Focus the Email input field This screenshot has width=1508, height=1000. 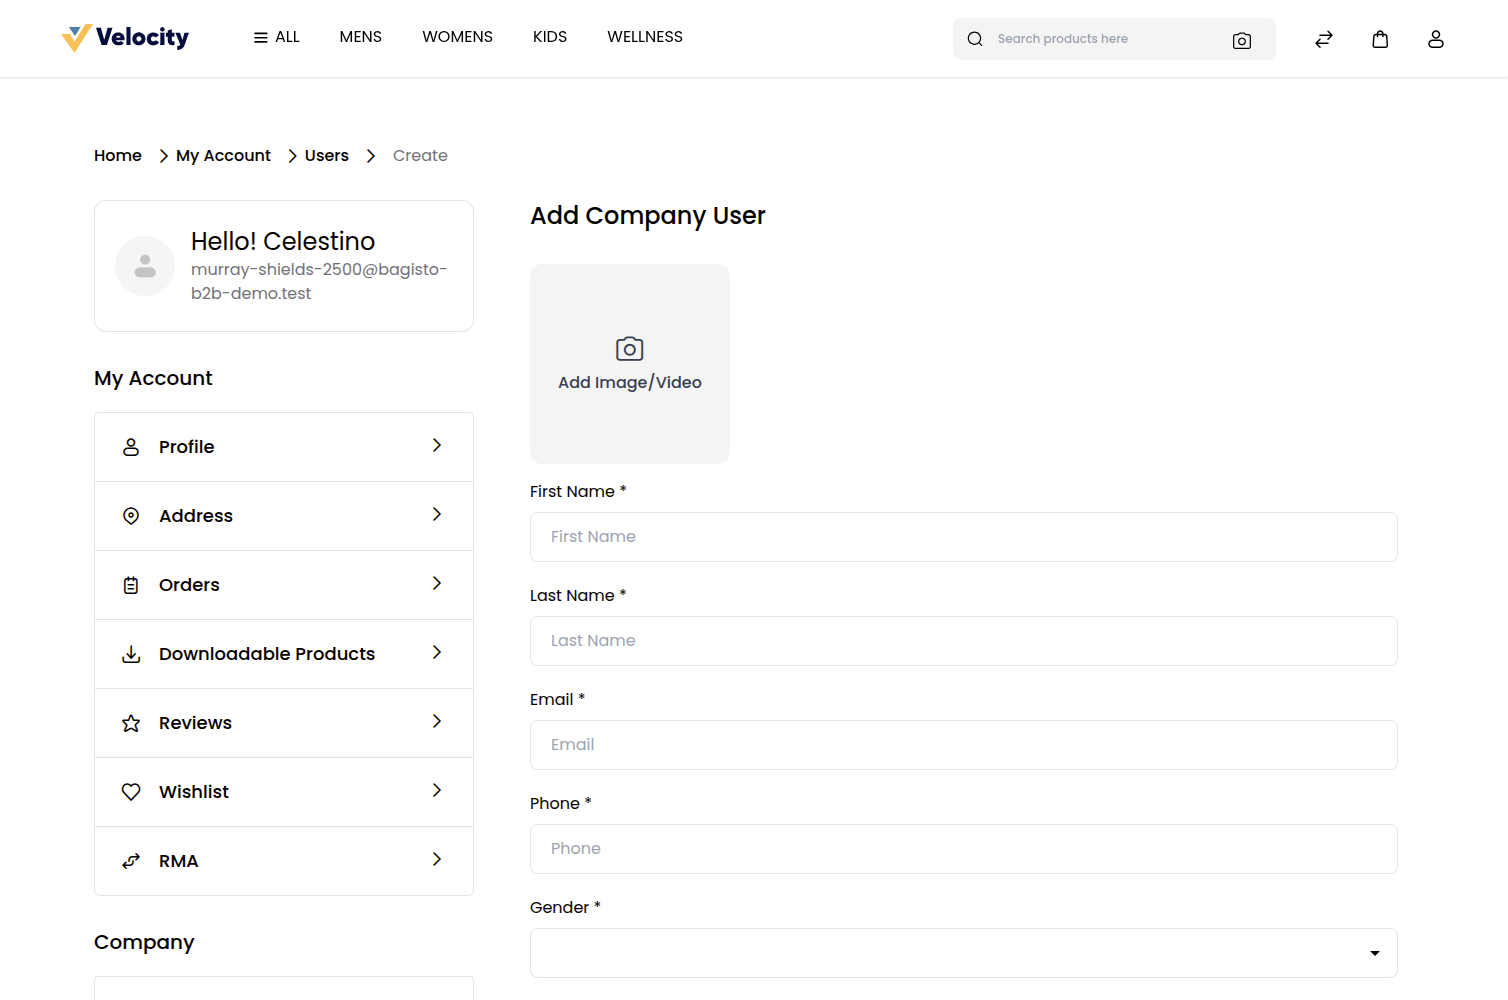pos(963,745)
